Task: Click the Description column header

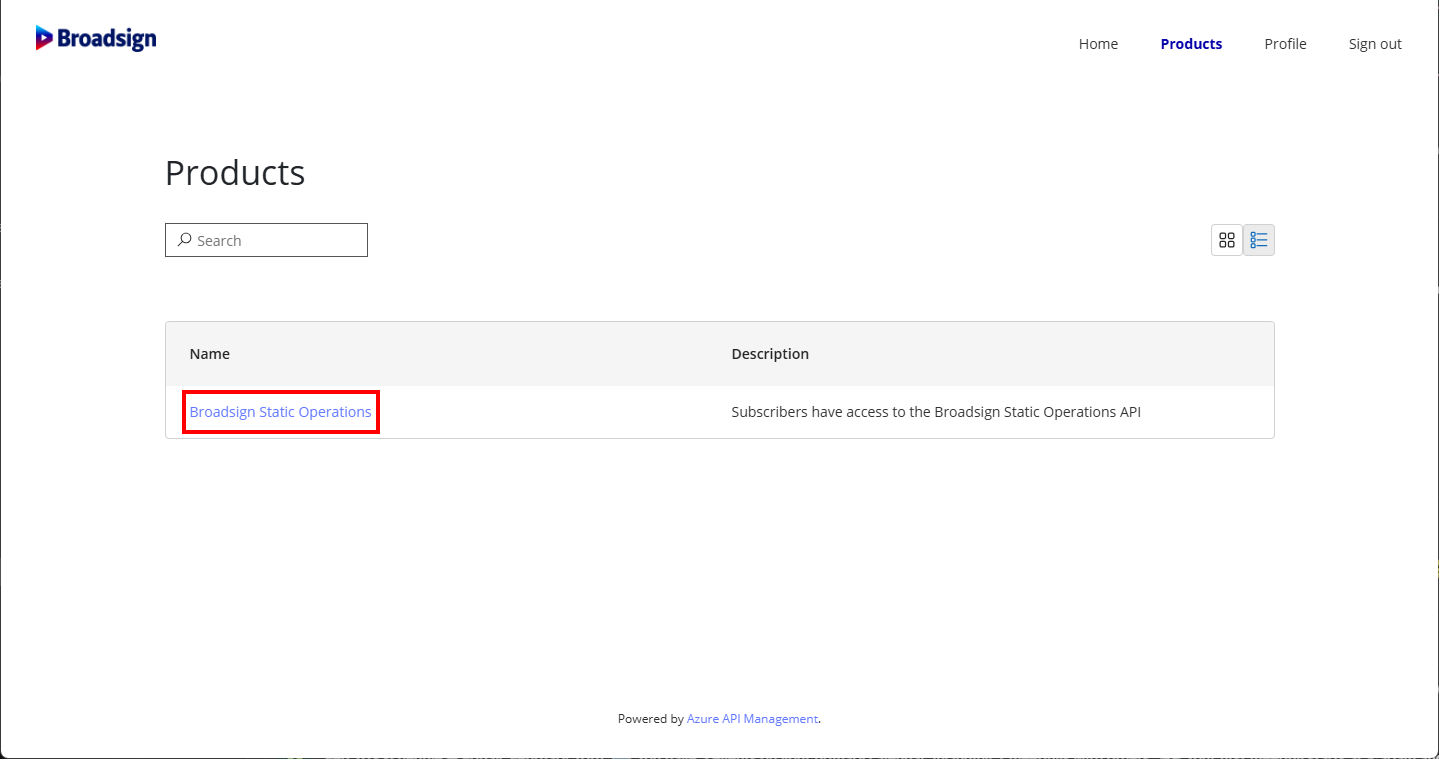Action: (x=770, y=354)
